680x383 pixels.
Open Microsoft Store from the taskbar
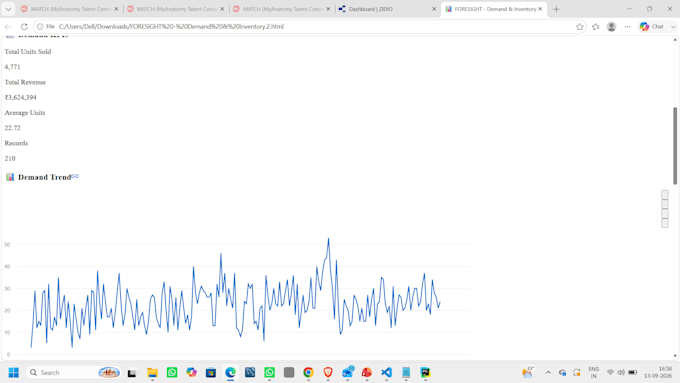coord(211,373)
